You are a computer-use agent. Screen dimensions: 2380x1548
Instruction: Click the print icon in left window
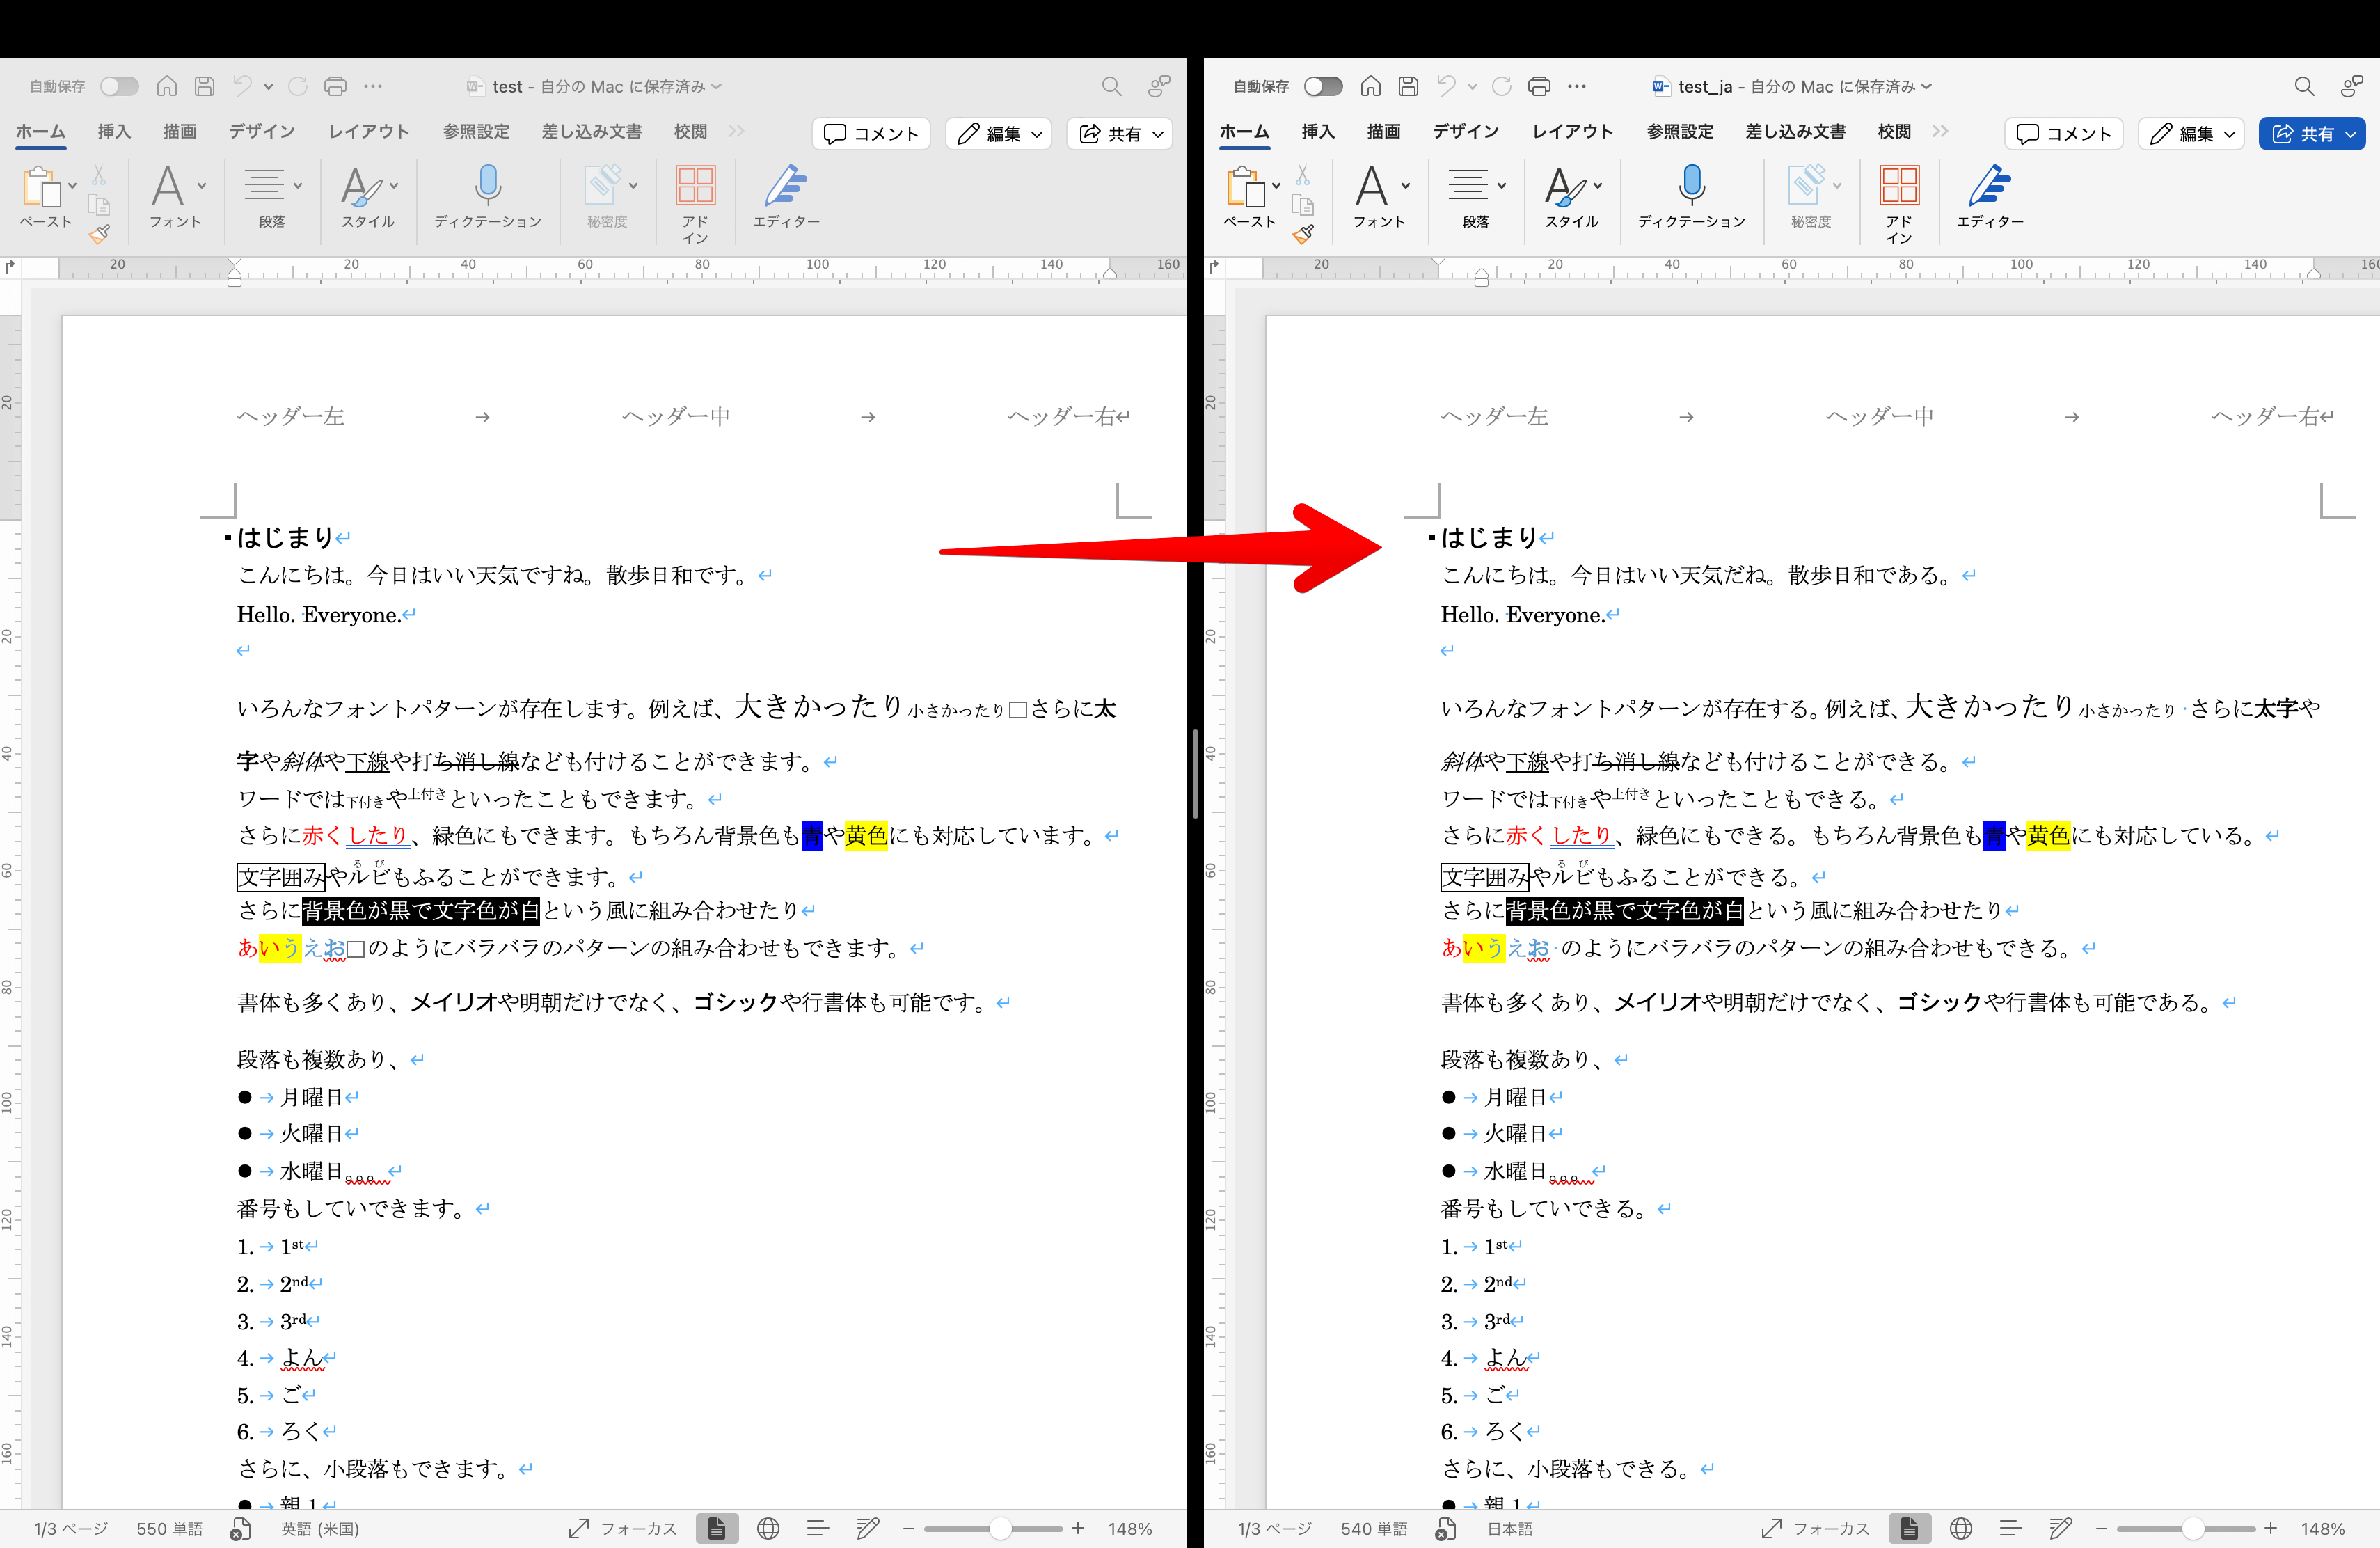pyautogui.click(x=336, y=87)
